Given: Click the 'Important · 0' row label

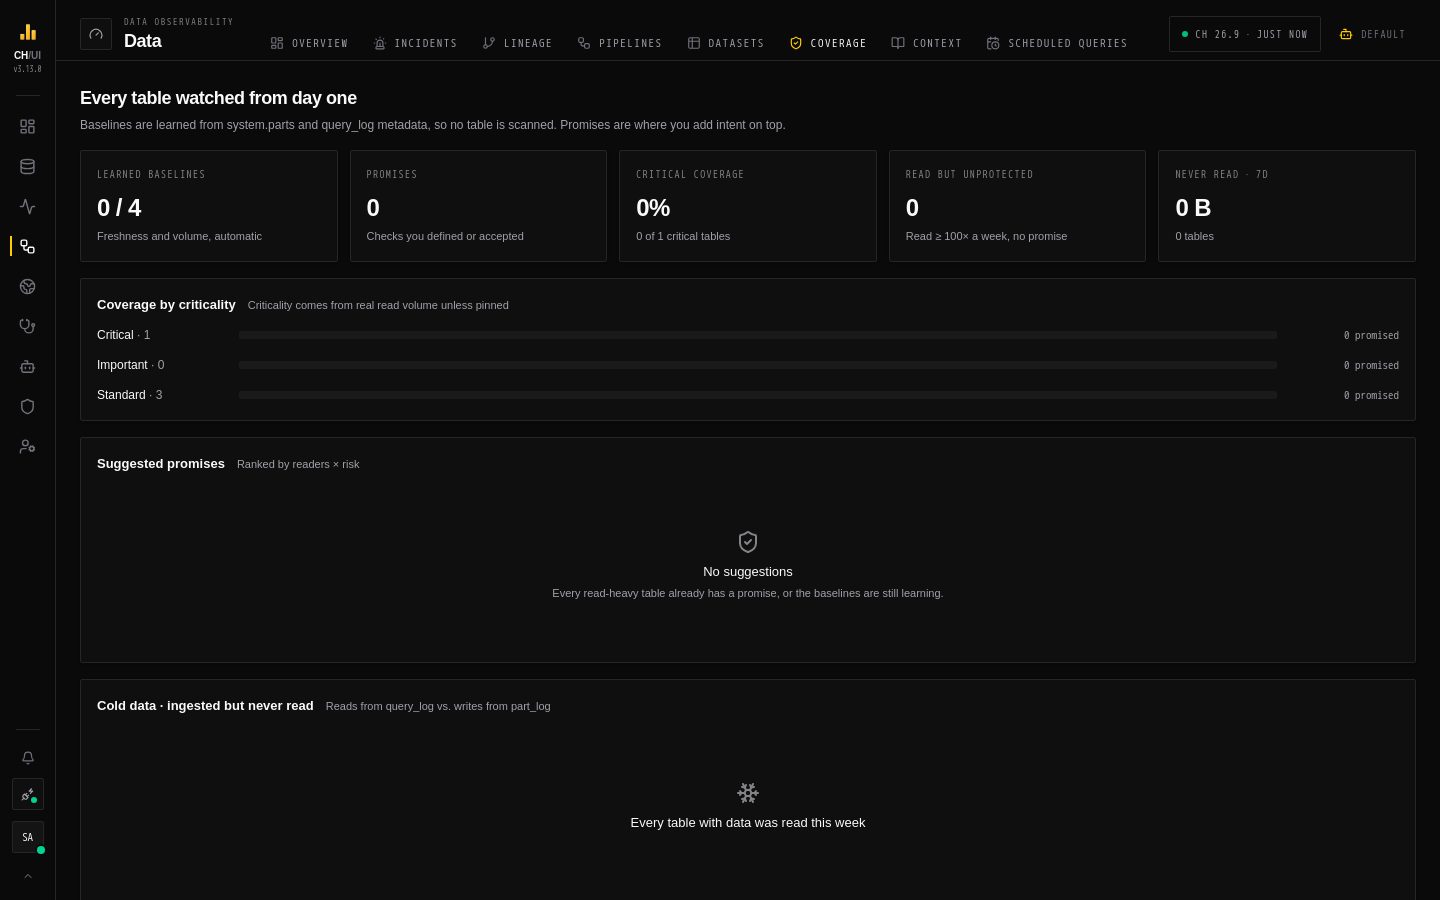Looking at the screenshot, I should (x=131, y=365).
